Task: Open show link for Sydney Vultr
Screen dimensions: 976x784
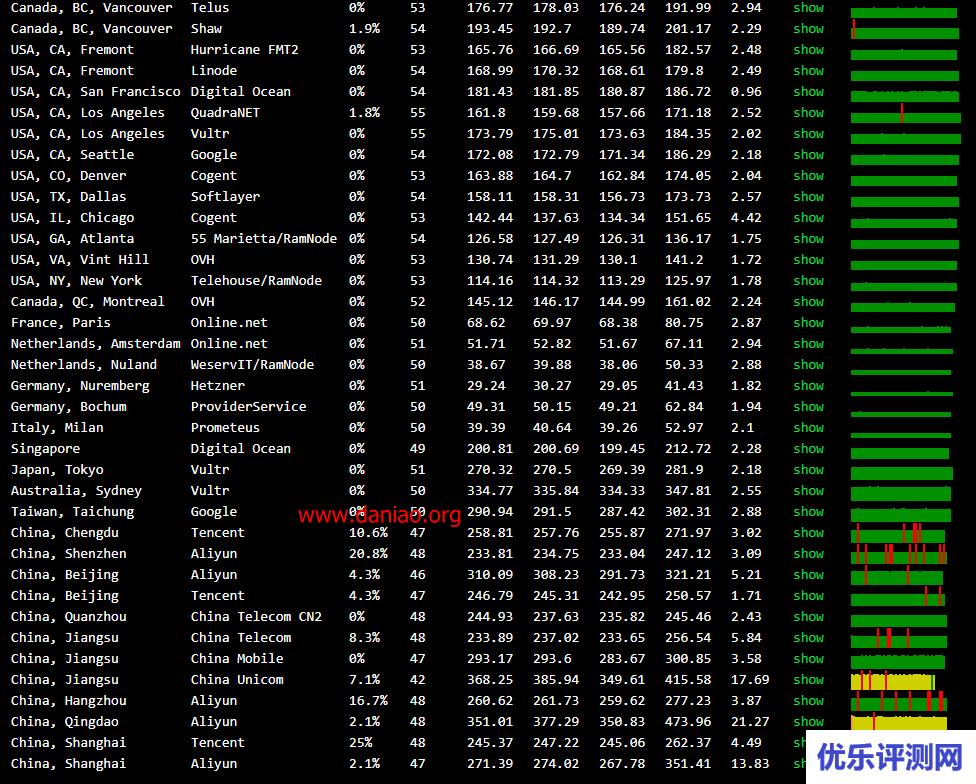Action: coord(808,491)
